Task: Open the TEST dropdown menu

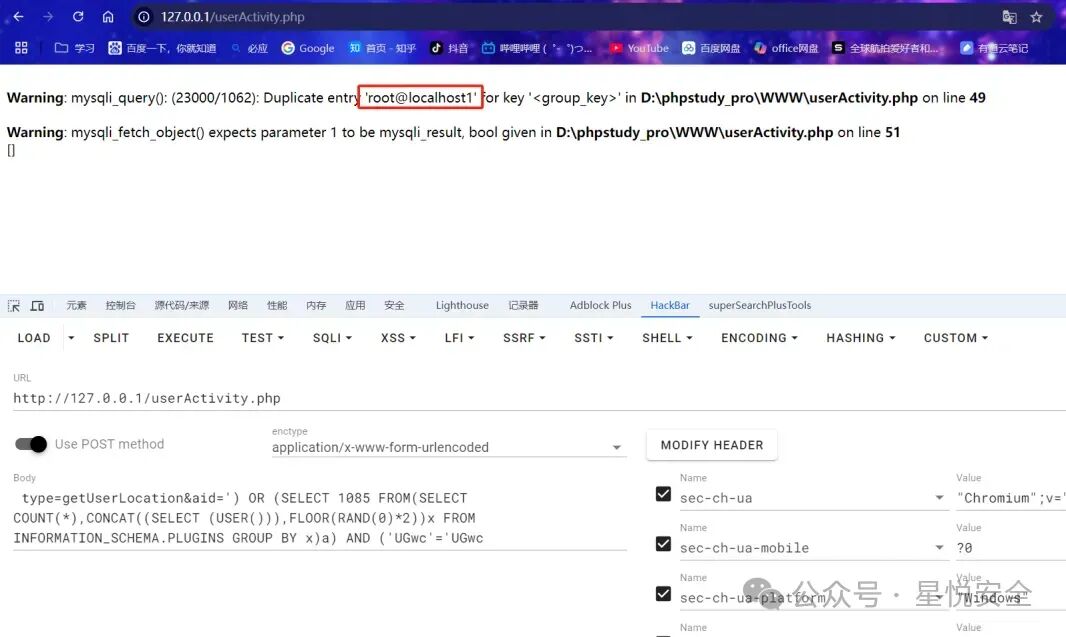Action: pyautogui.click(x=262, y=338)
